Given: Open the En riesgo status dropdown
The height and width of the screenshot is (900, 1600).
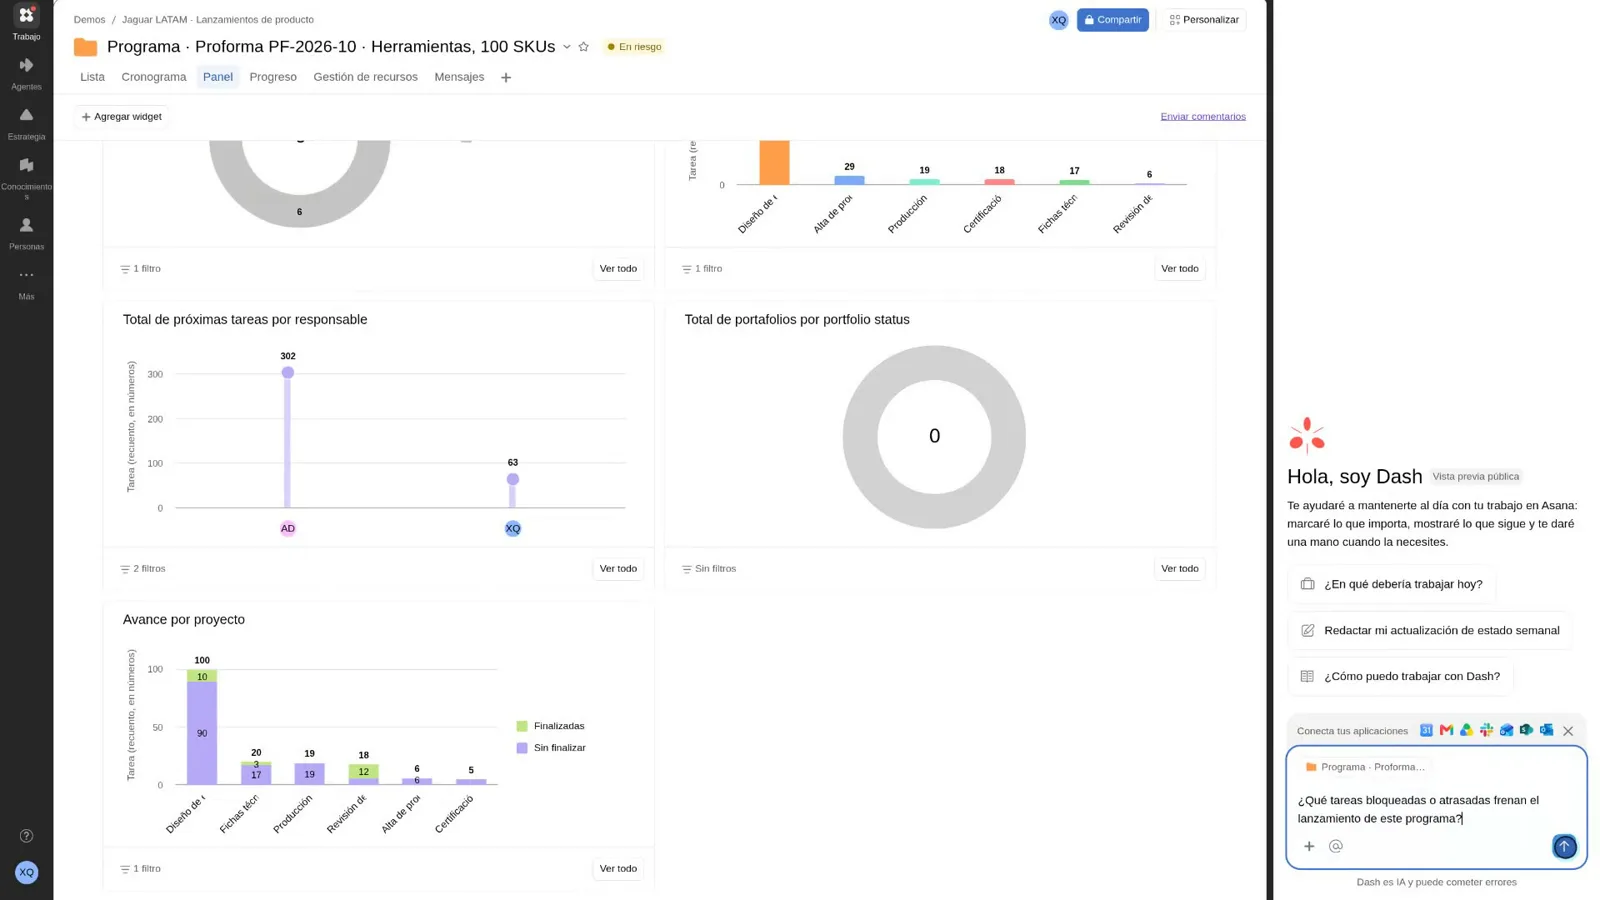Looking at the screenshot, I should (634, 47).
